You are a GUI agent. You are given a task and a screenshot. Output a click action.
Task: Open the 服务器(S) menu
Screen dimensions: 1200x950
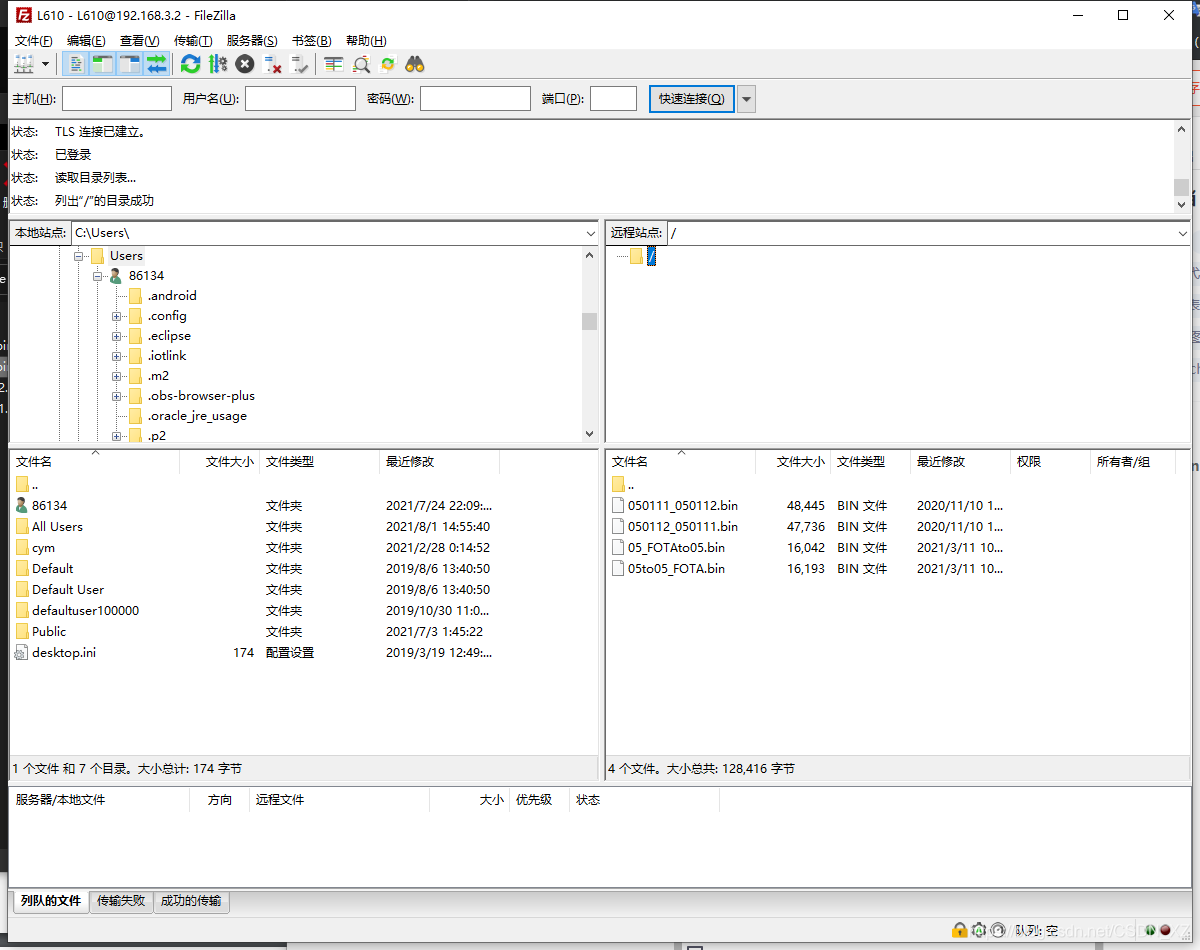point(252,40)
